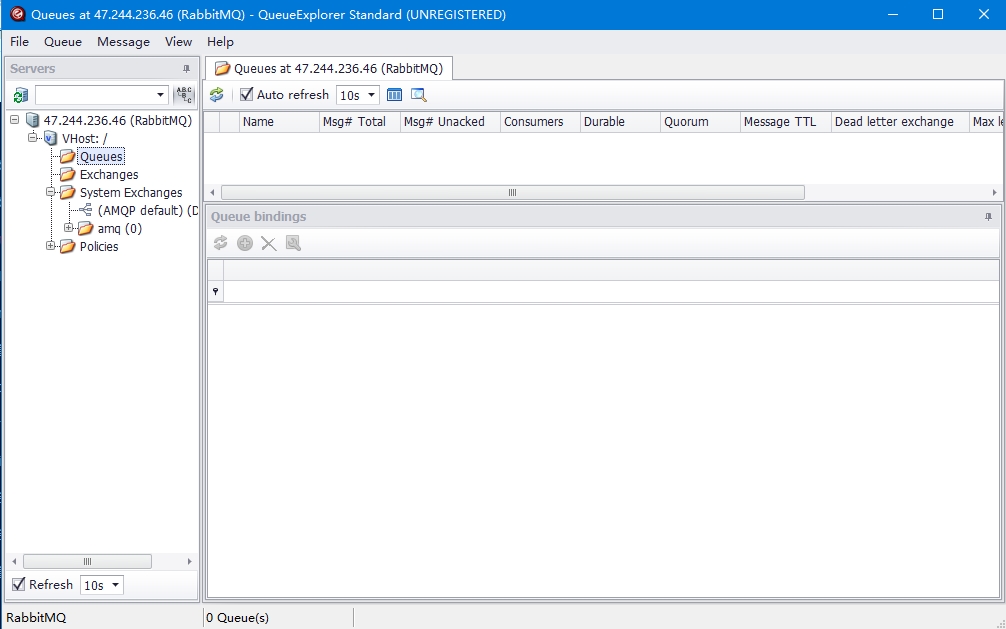Image resolution: width=1006 pixels, height=629 pixels.
Task: Click the ABC filter icon in Servers panel
Action: click(x=184, y=95)
